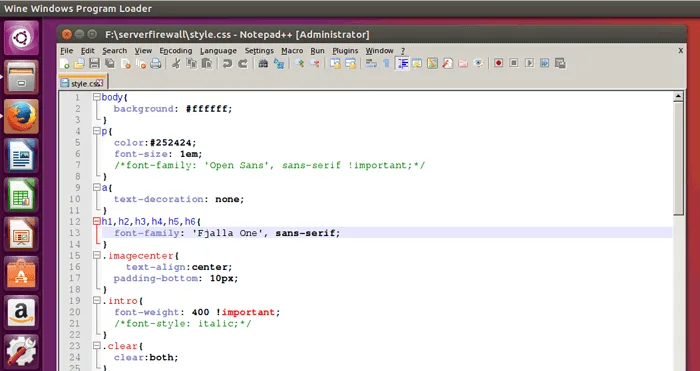The width and height of the screenshot is (700, 371).
Task: Open the Plugins menu
Action: coord(345,50)
